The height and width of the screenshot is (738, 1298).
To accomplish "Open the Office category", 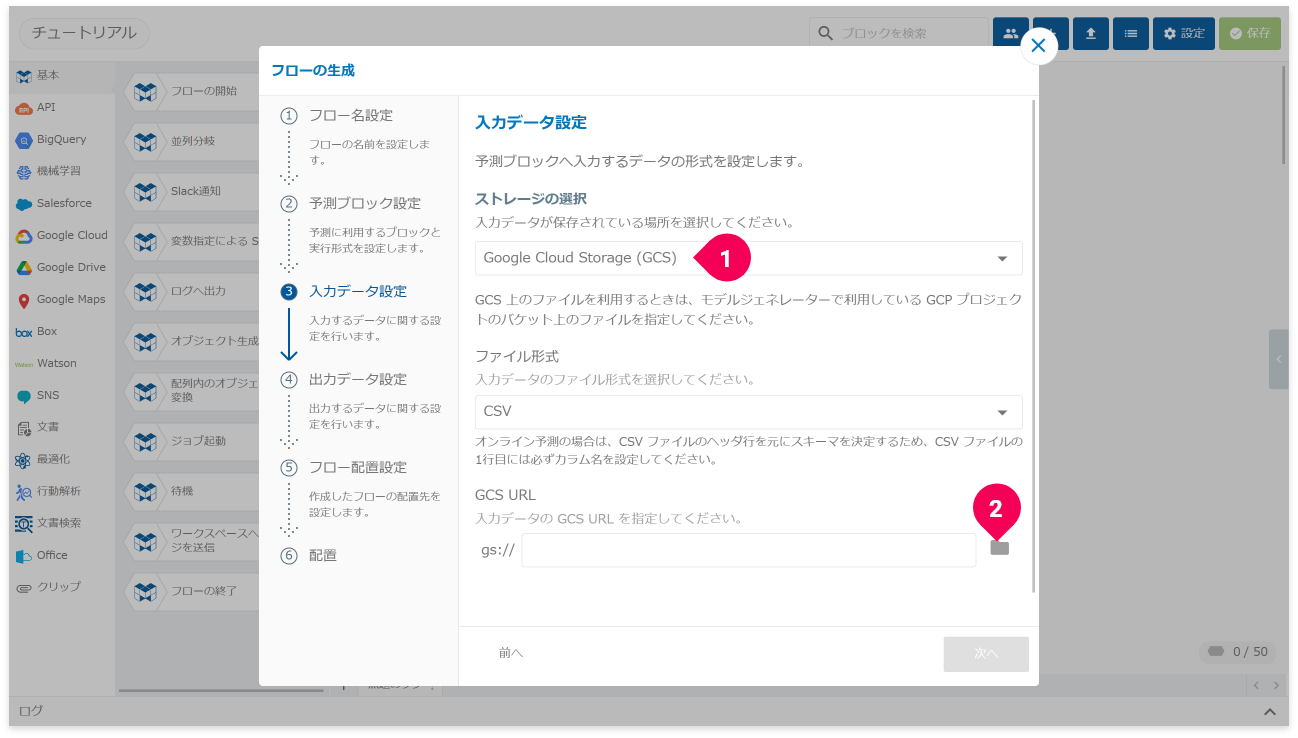I will tap(60, 556).
